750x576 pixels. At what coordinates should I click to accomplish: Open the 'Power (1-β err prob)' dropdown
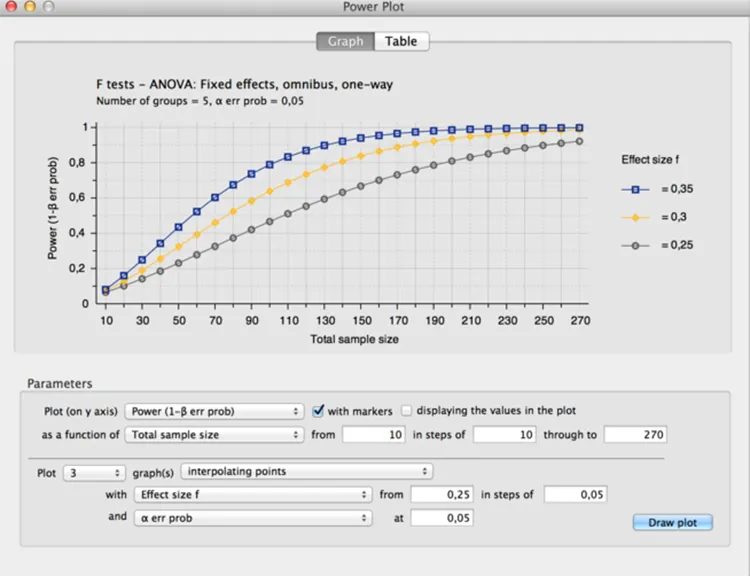coord(214,411)
